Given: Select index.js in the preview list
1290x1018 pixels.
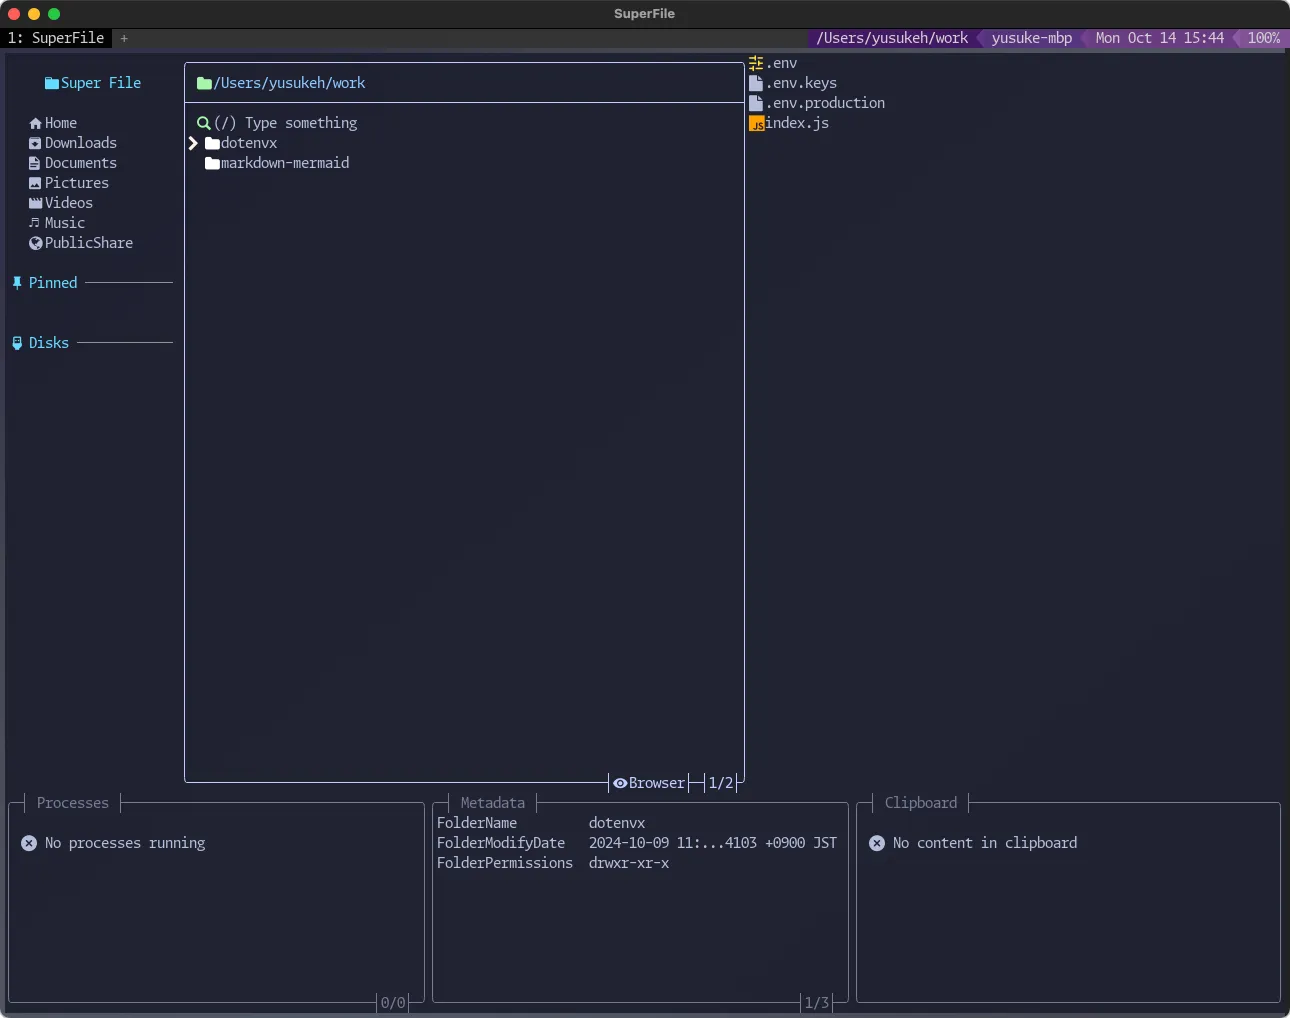Looking at the screenshot, I should [797, 123].
